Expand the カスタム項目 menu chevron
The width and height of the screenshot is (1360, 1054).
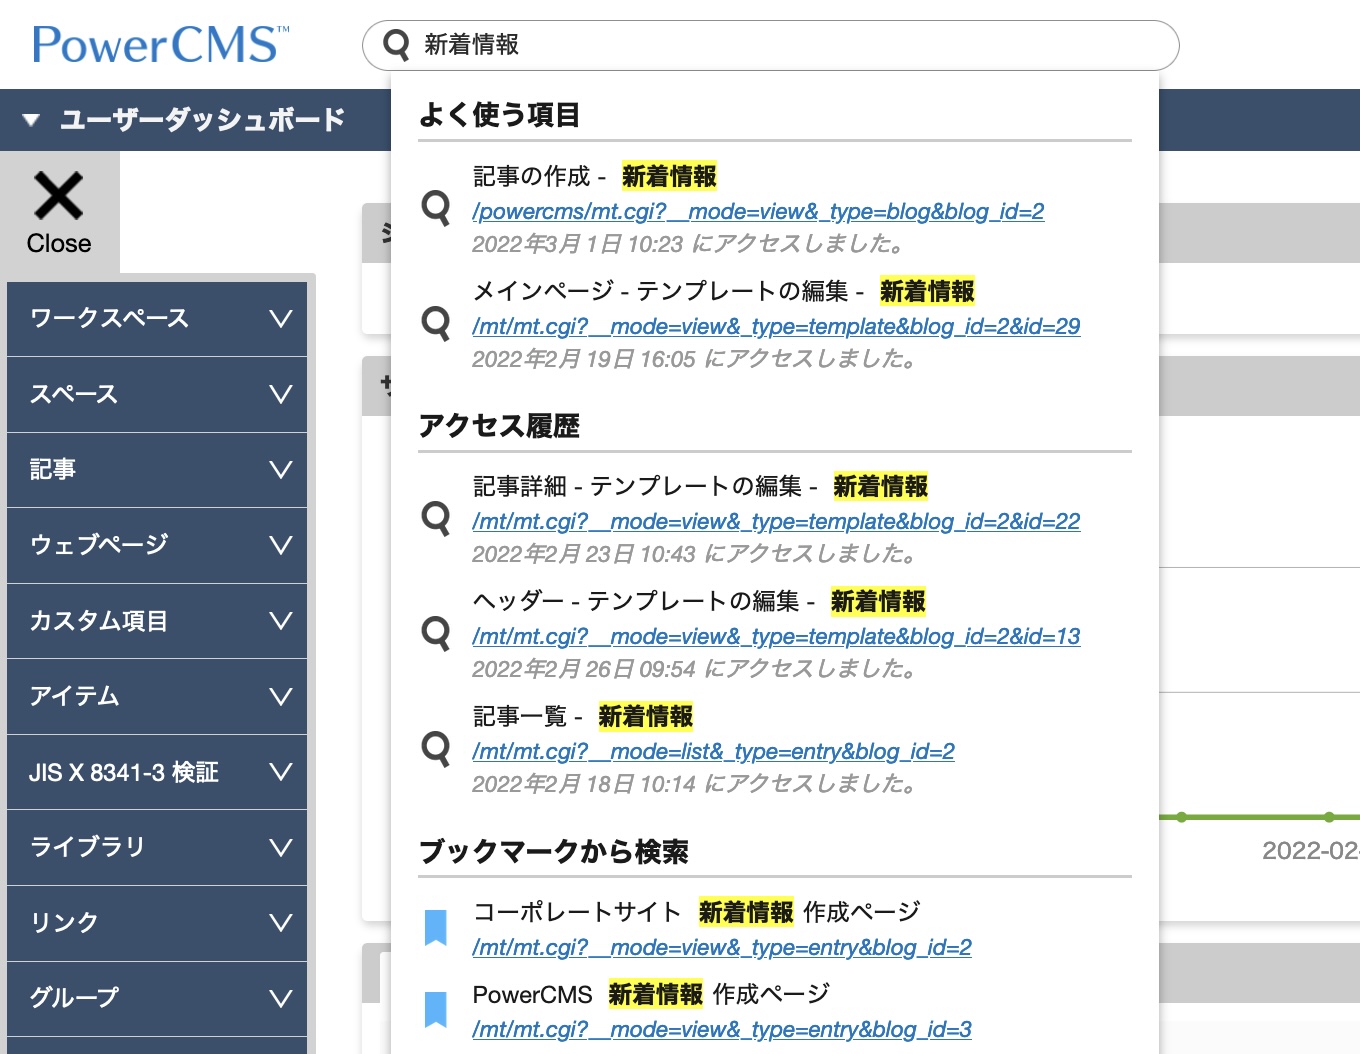pos(281,621)
